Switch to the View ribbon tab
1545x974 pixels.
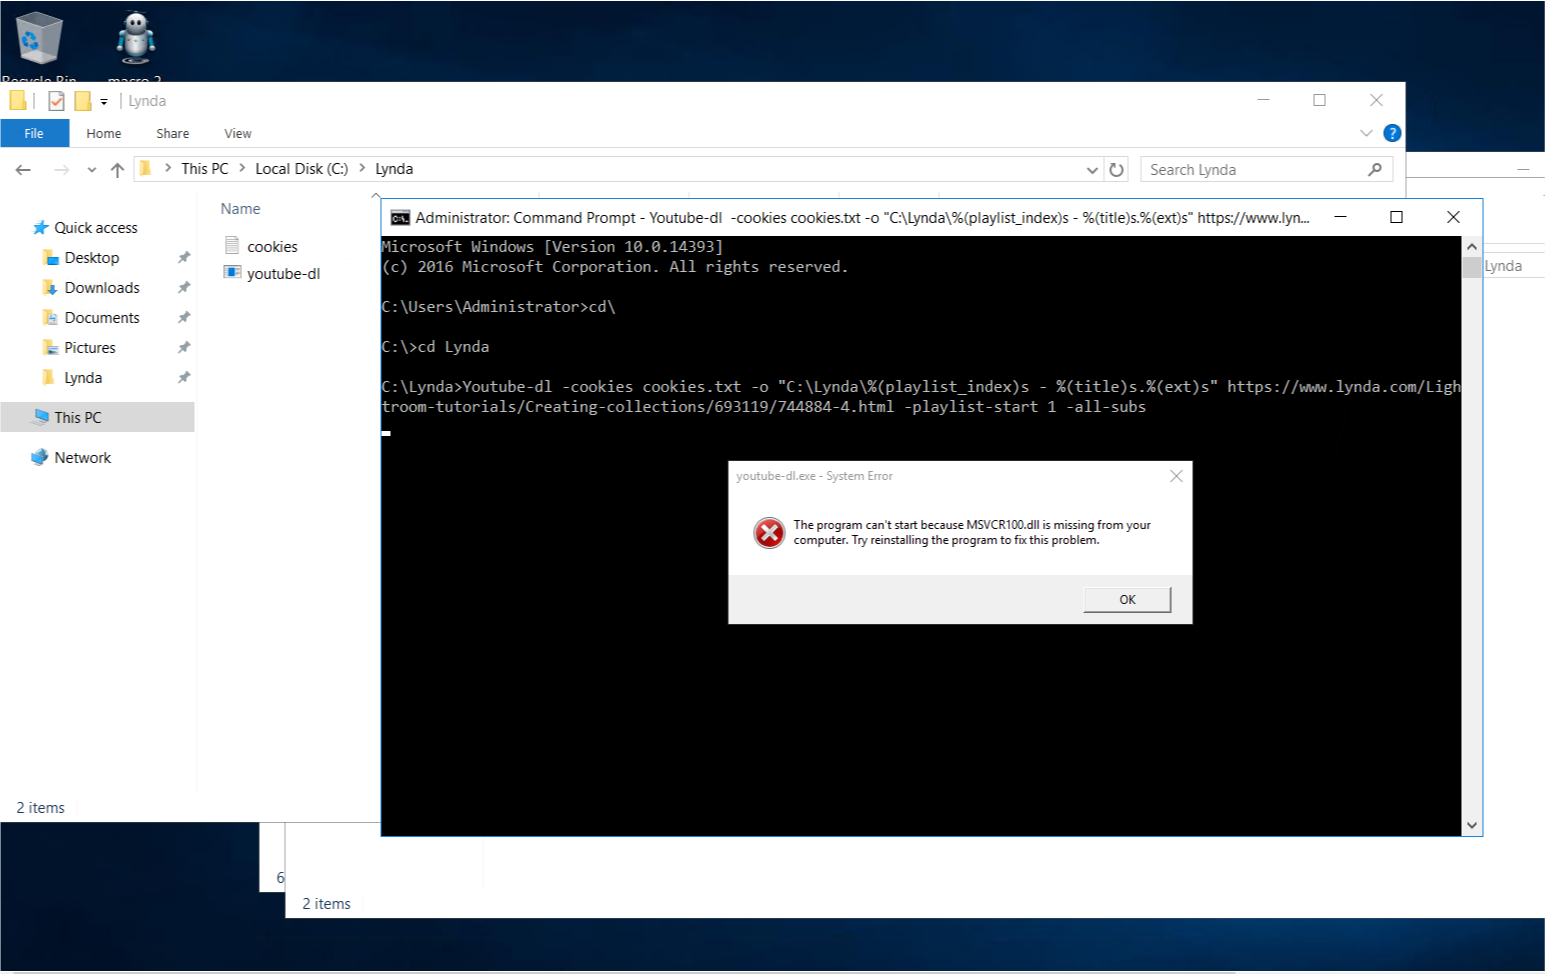pyautogui.click(x=238, y=133)
